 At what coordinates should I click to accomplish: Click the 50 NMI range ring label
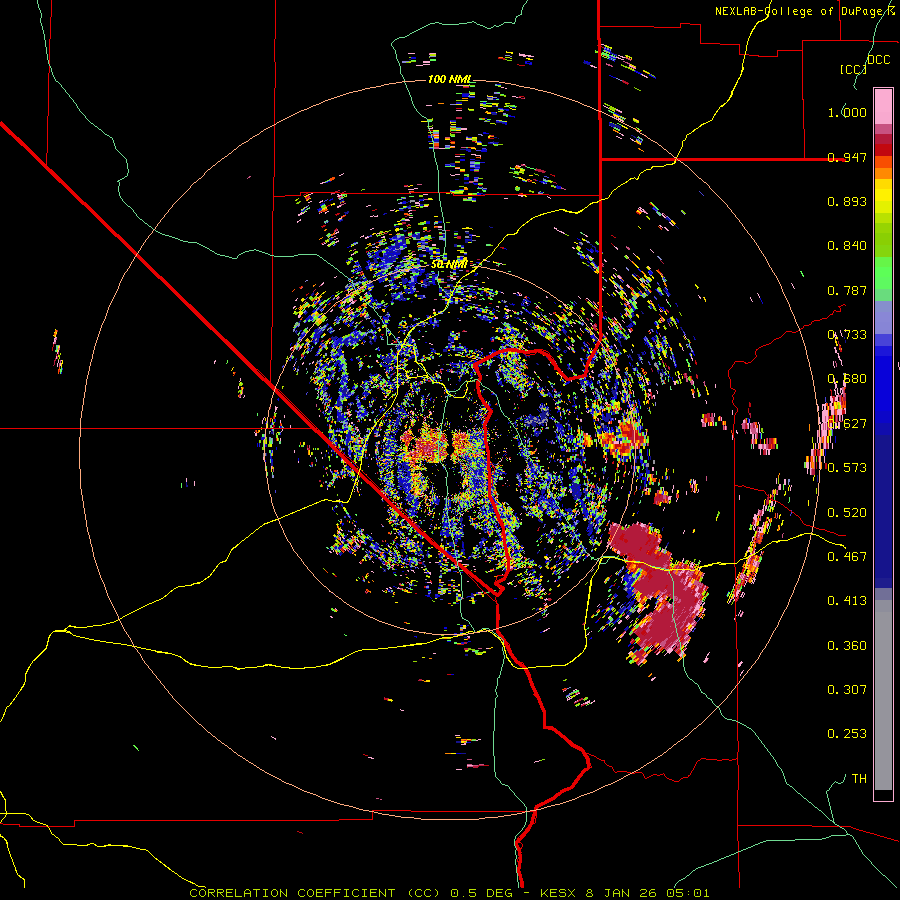coord(449,264)
